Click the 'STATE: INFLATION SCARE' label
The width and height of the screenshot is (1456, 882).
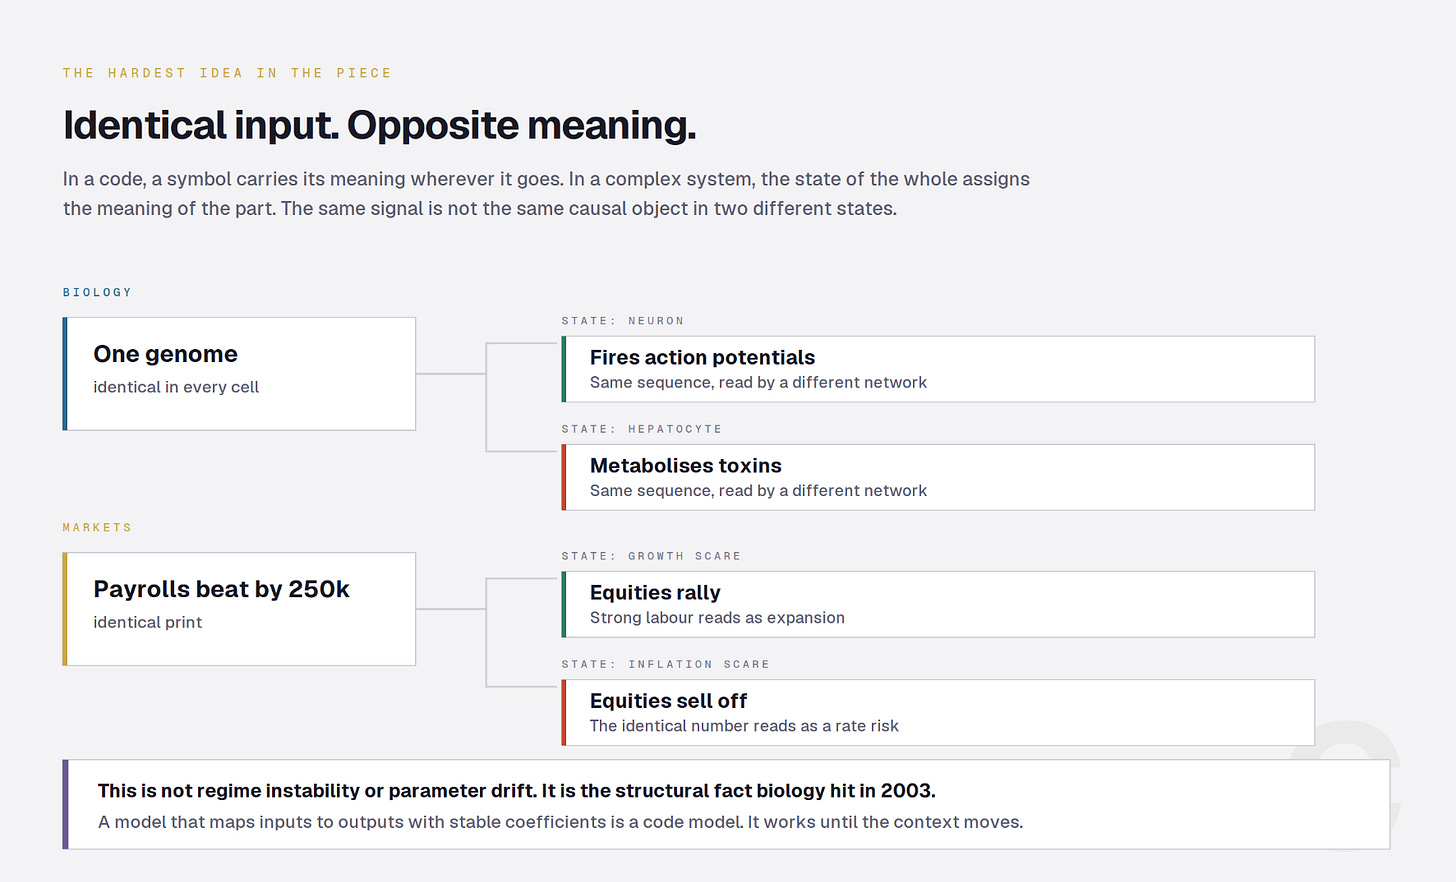(665, 664)
